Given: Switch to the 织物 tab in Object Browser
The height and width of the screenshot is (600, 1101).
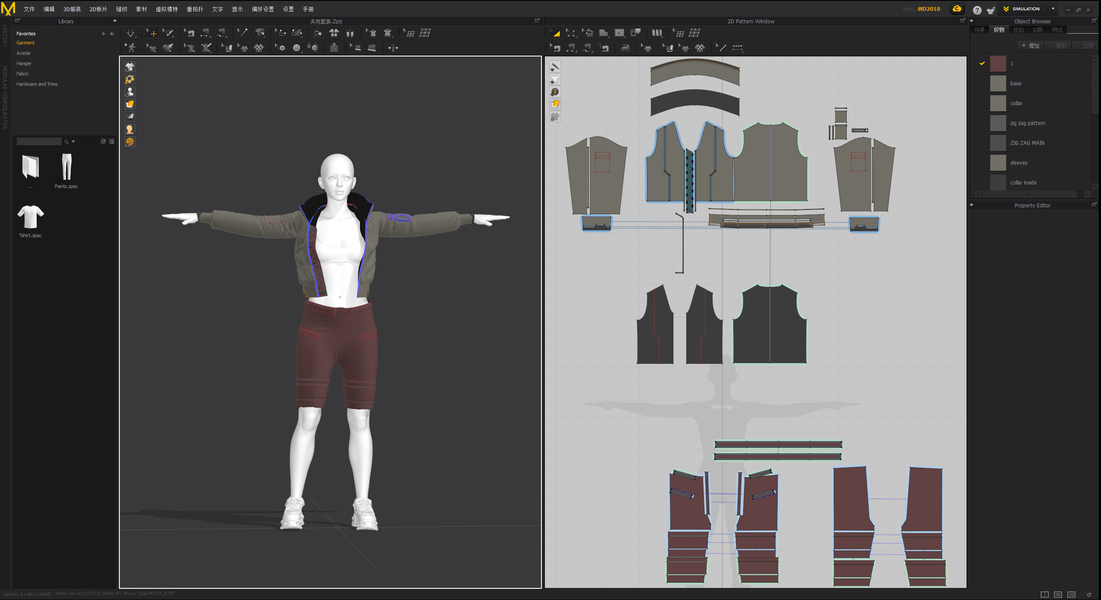Looking at the screenshot, I should [x=998, y=30].
